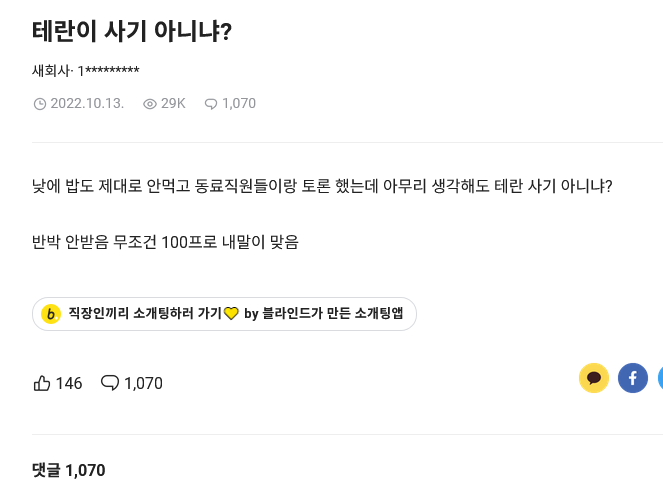Click the like count 146

[x=69, y=383]
